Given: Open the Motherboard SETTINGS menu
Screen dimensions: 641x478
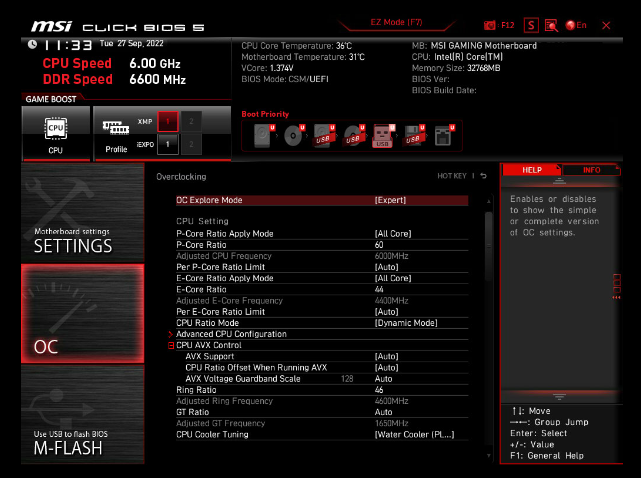Looking at the screenshot, I should [x=83, y=212].
